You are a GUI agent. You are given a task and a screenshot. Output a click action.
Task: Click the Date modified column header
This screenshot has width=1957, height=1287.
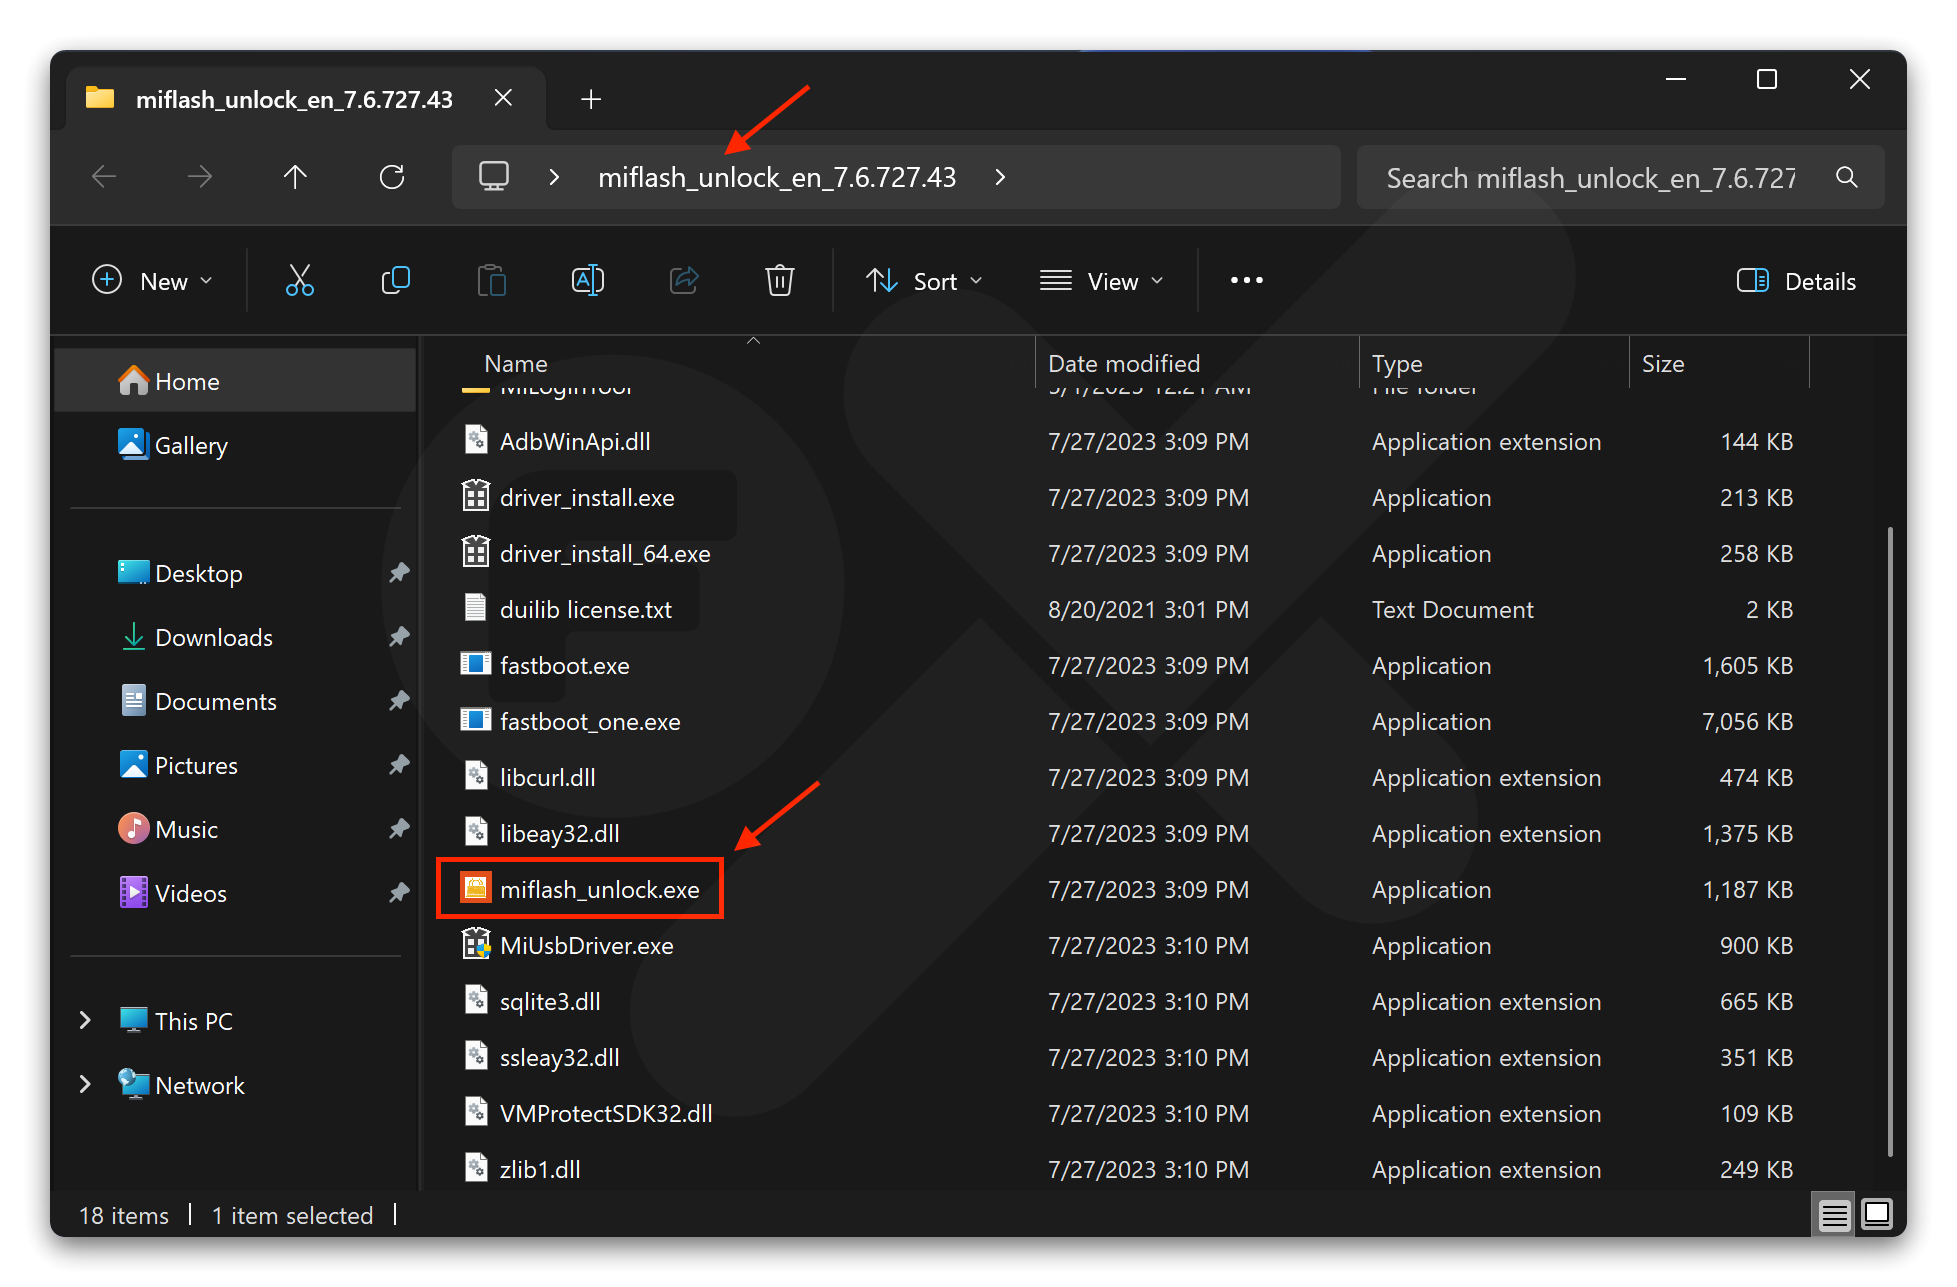coord(1123,363)
